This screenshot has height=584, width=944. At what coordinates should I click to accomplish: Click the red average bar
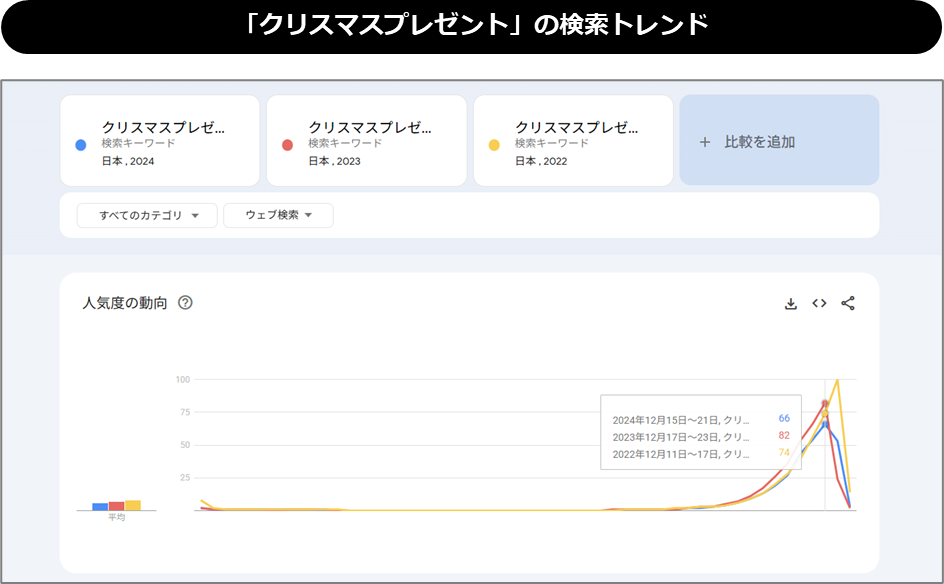click(x=116, y=506)
